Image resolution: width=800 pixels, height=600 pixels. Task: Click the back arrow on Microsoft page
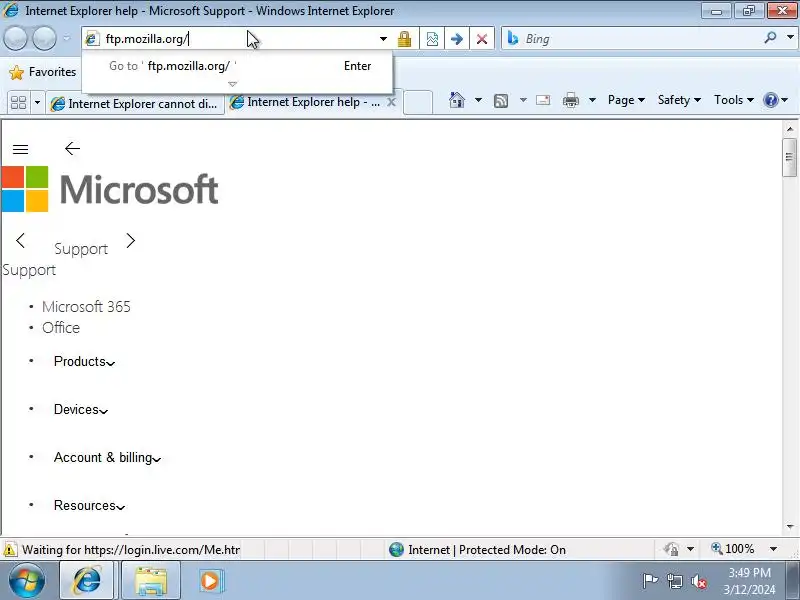pos(72,148)
